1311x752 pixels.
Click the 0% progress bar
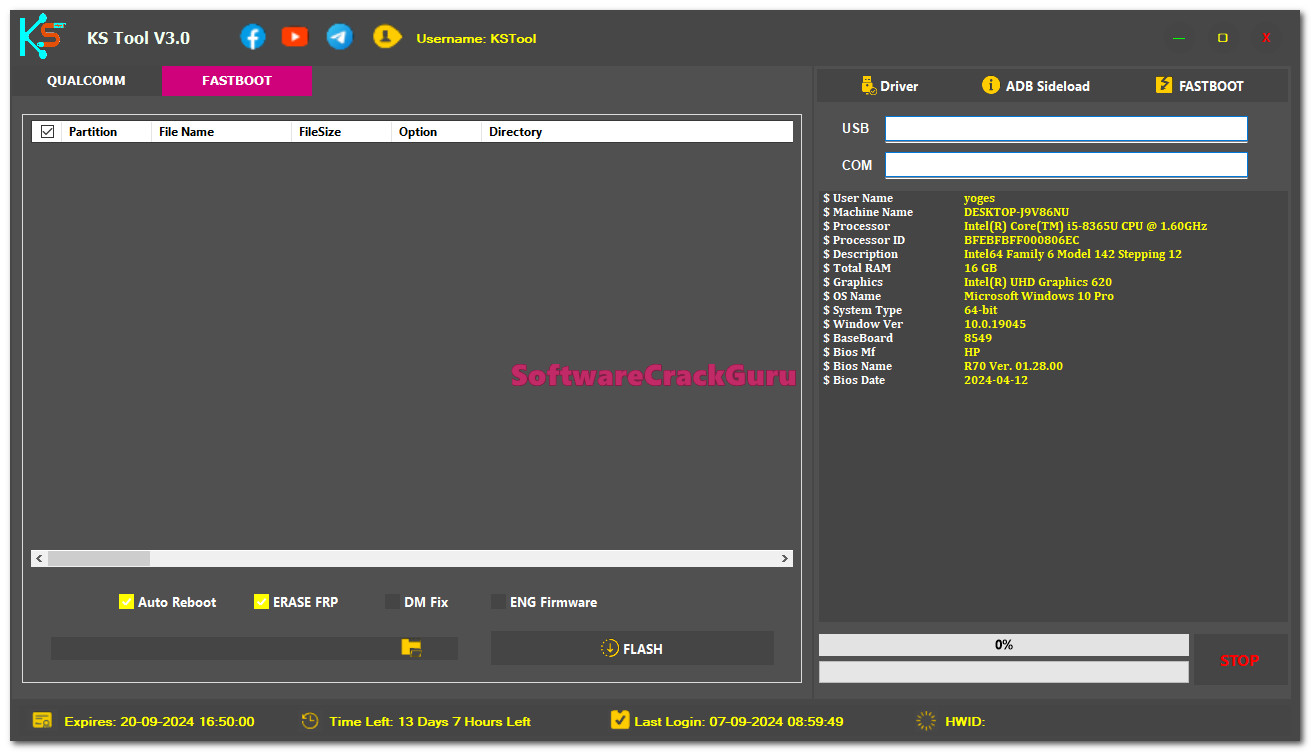point(1004,645)
